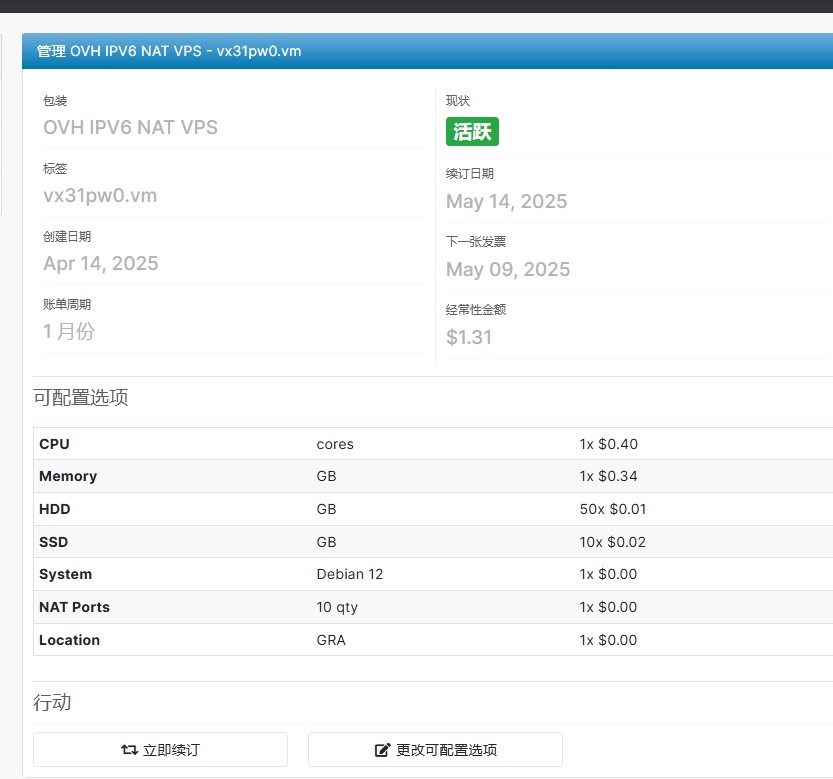Click the System row label

pos(65,574)
